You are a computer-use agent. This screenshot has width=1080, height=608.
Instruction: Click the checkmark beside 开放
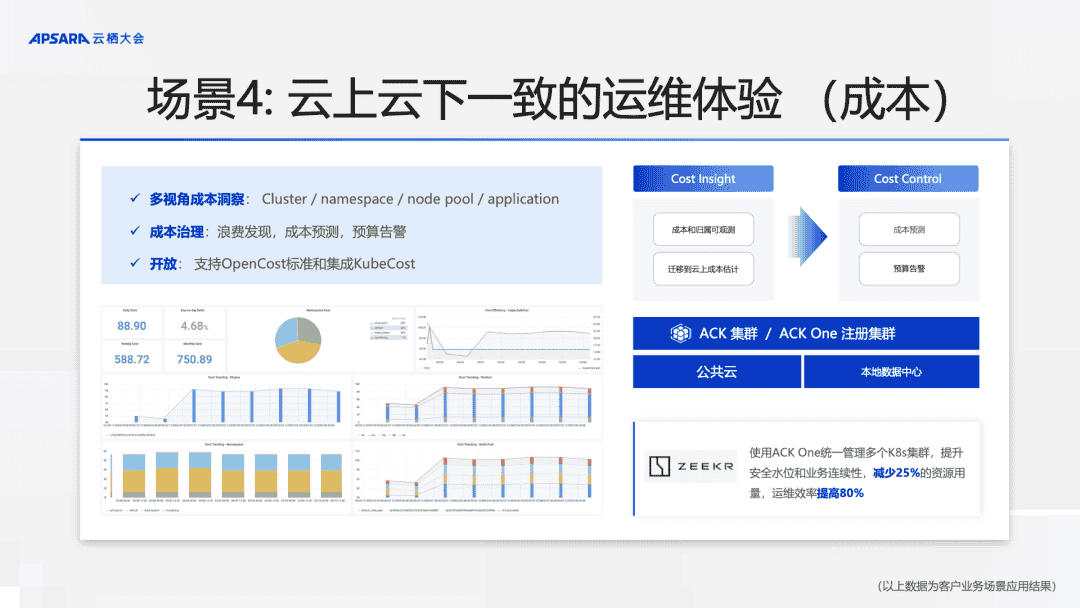(135, 264)
